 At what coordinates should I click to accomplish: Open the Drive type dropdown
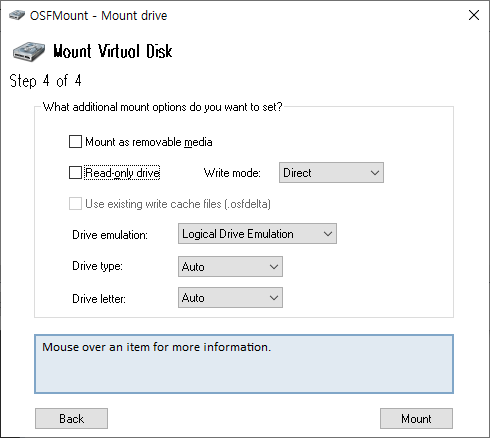pos(230,266)
